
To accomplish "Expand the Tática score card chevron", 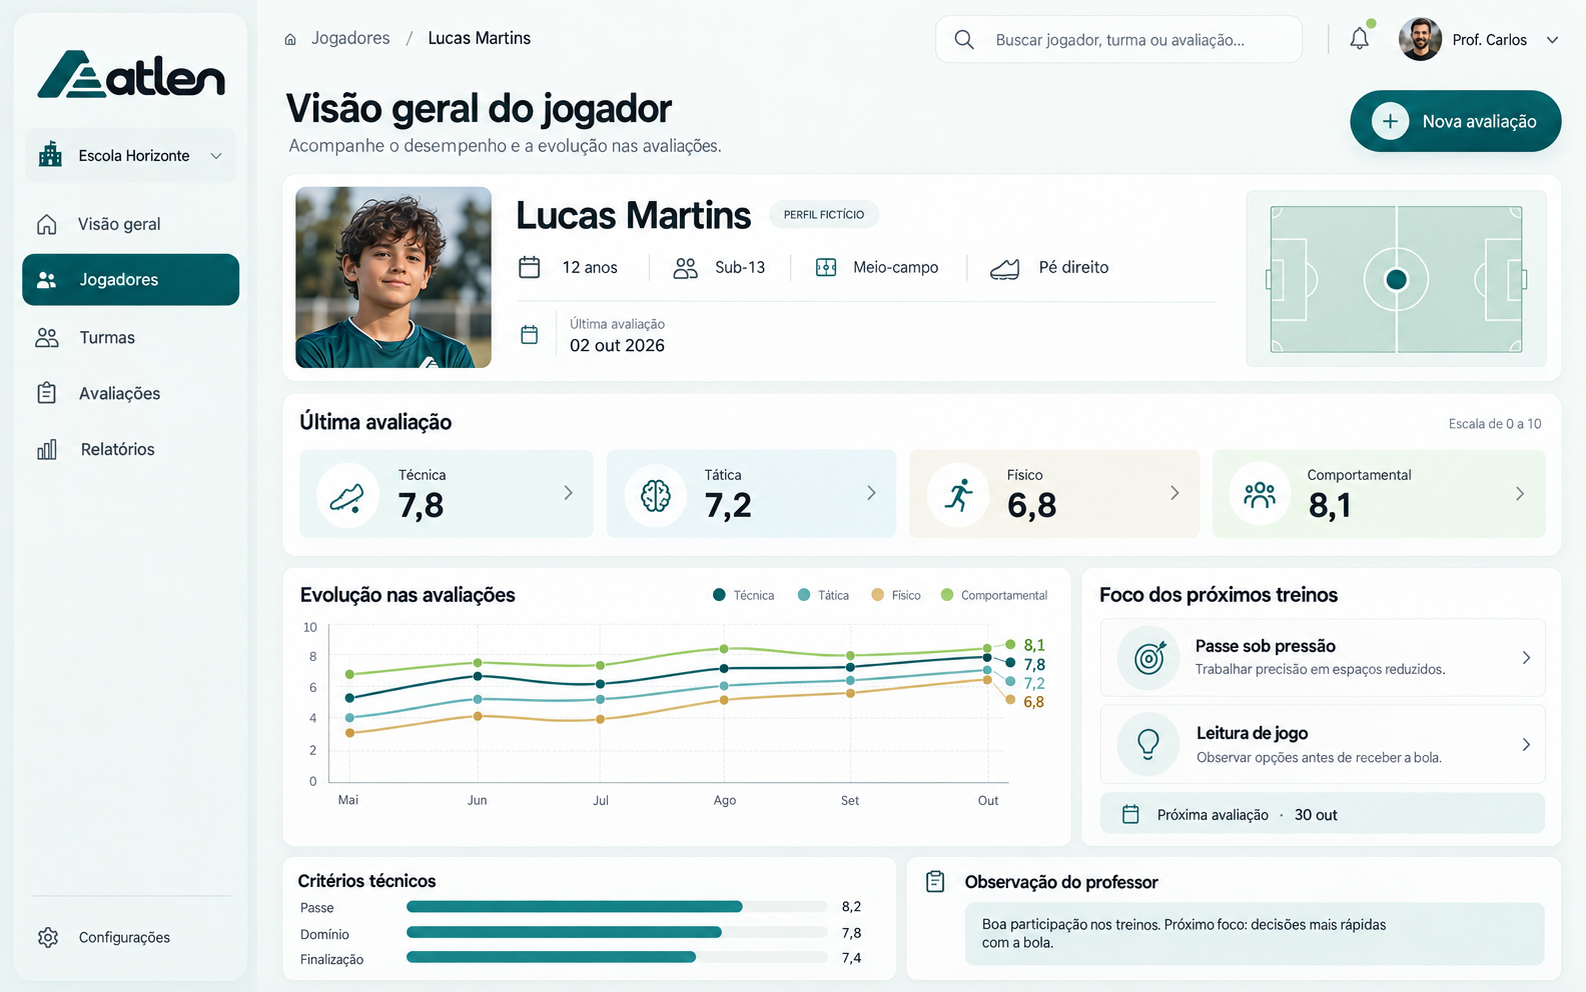I will pyautogui.click(x=871, y=493).
